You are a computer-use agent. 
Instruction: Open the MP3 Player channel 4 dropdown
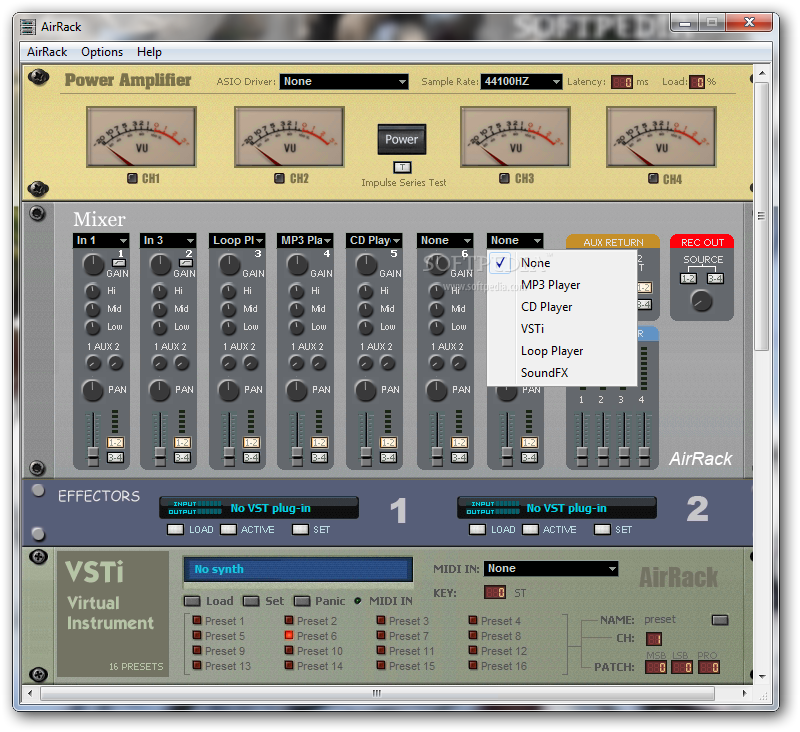tap(306, 240)
